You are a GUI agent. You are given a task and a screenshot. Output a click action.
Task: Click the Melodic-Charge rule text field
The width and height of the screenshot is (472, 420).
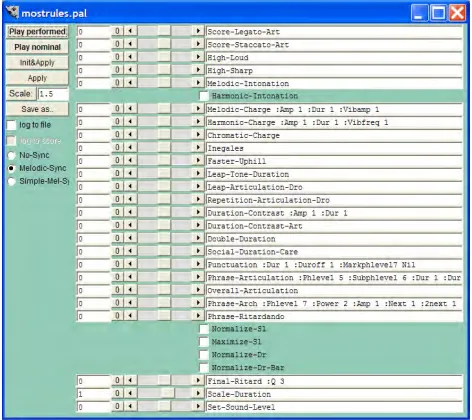point(334,109)
